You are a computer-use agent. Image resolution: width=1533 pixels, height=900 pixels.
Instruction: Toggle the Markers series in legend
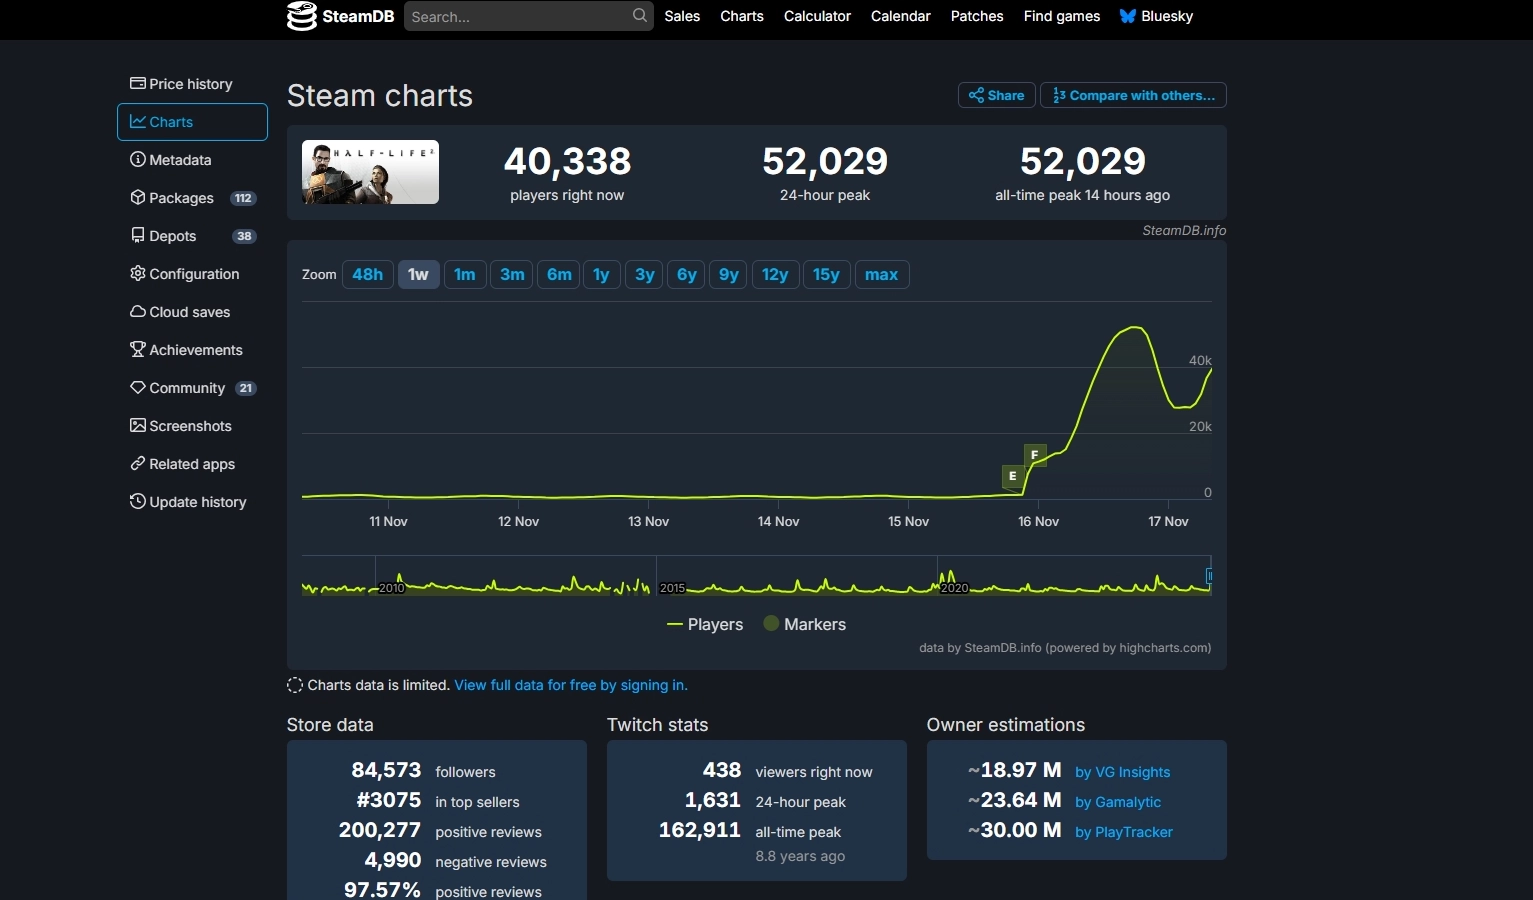(x=805, y=624)
